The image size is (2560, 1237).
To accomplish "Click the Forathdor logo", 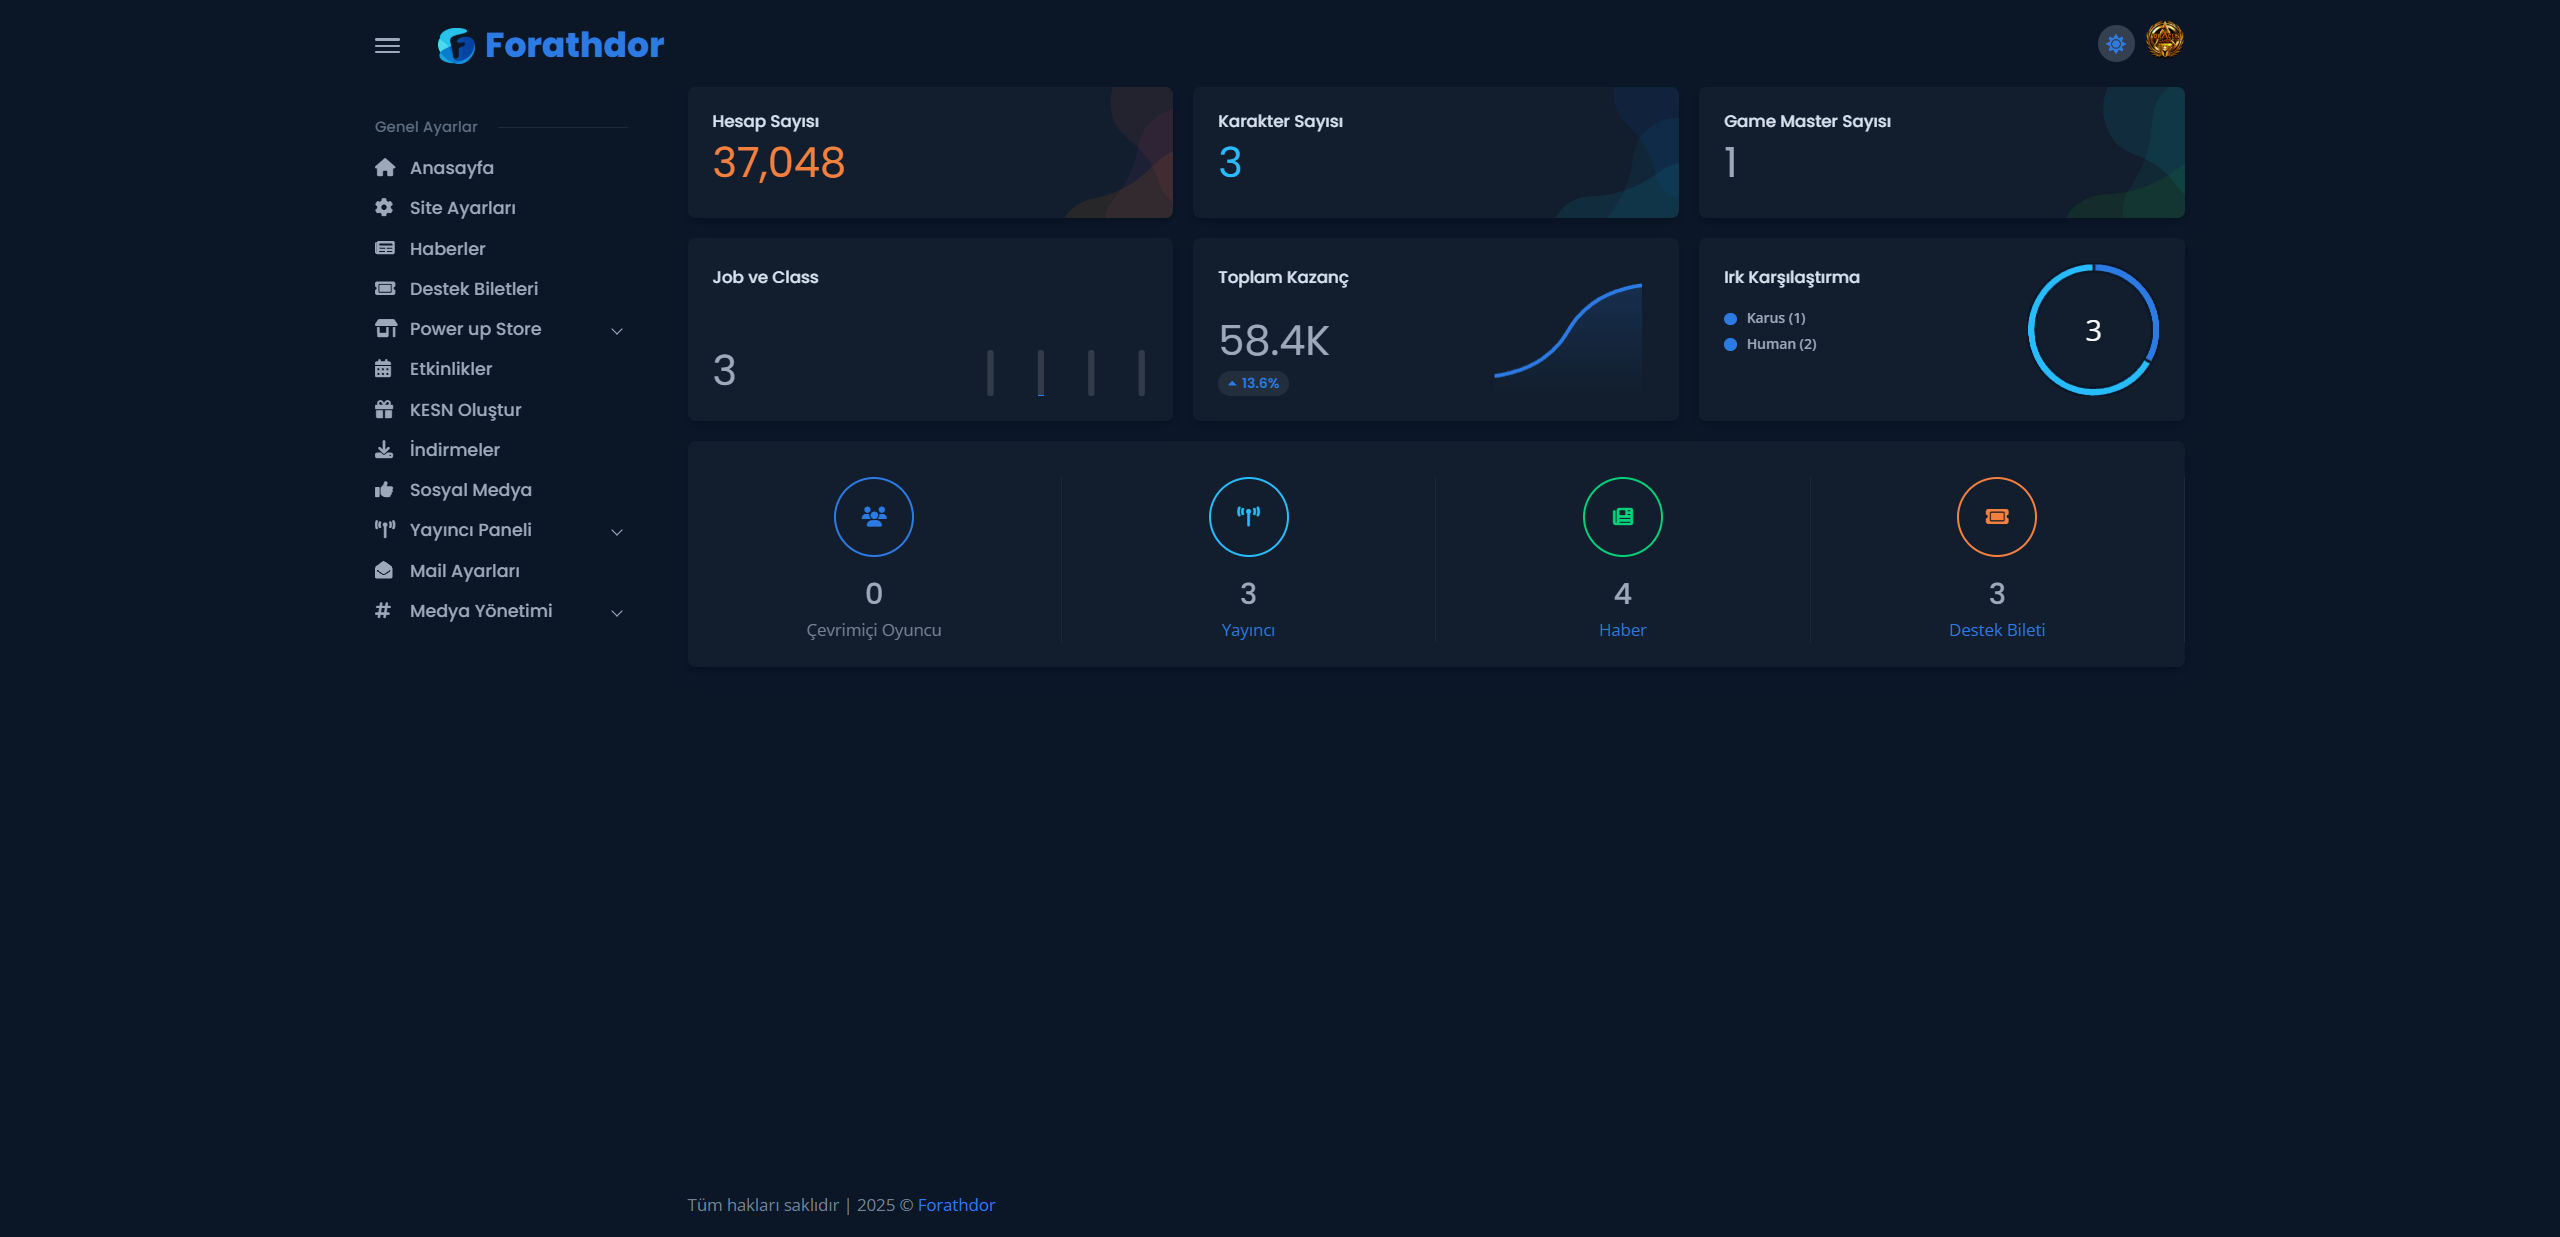I will (x=550, y=45).
